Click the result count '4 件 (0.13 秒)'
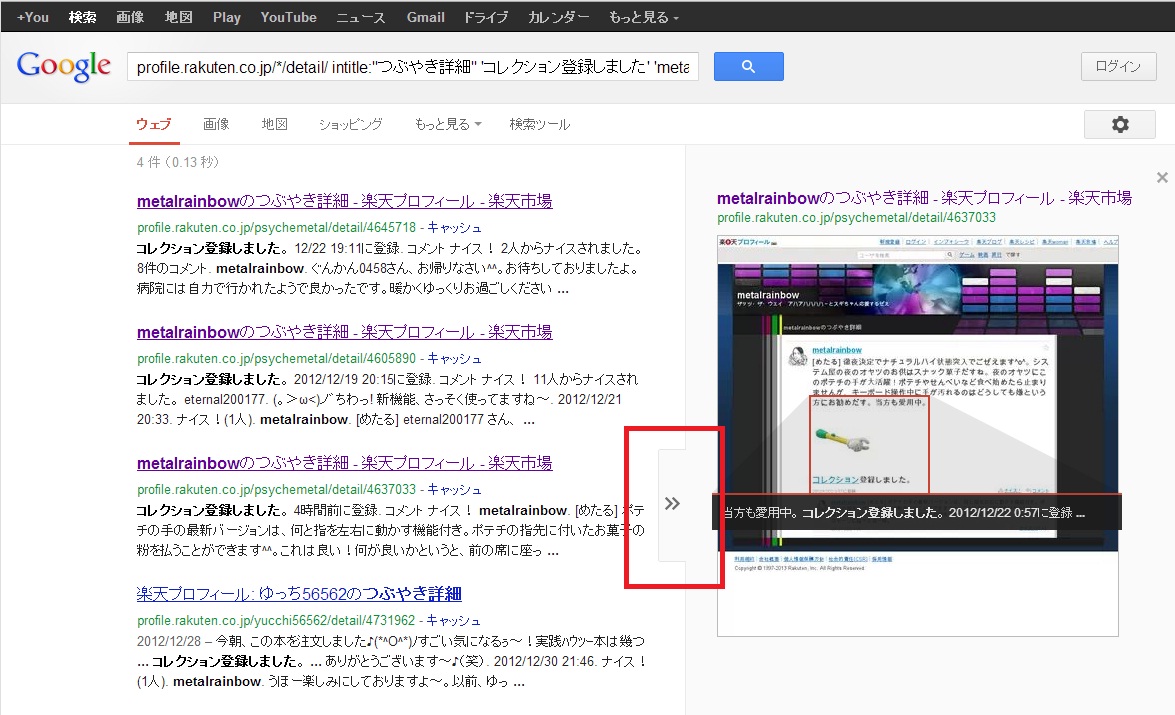This screenshot has height=715, width=1175. coord(178,162)
